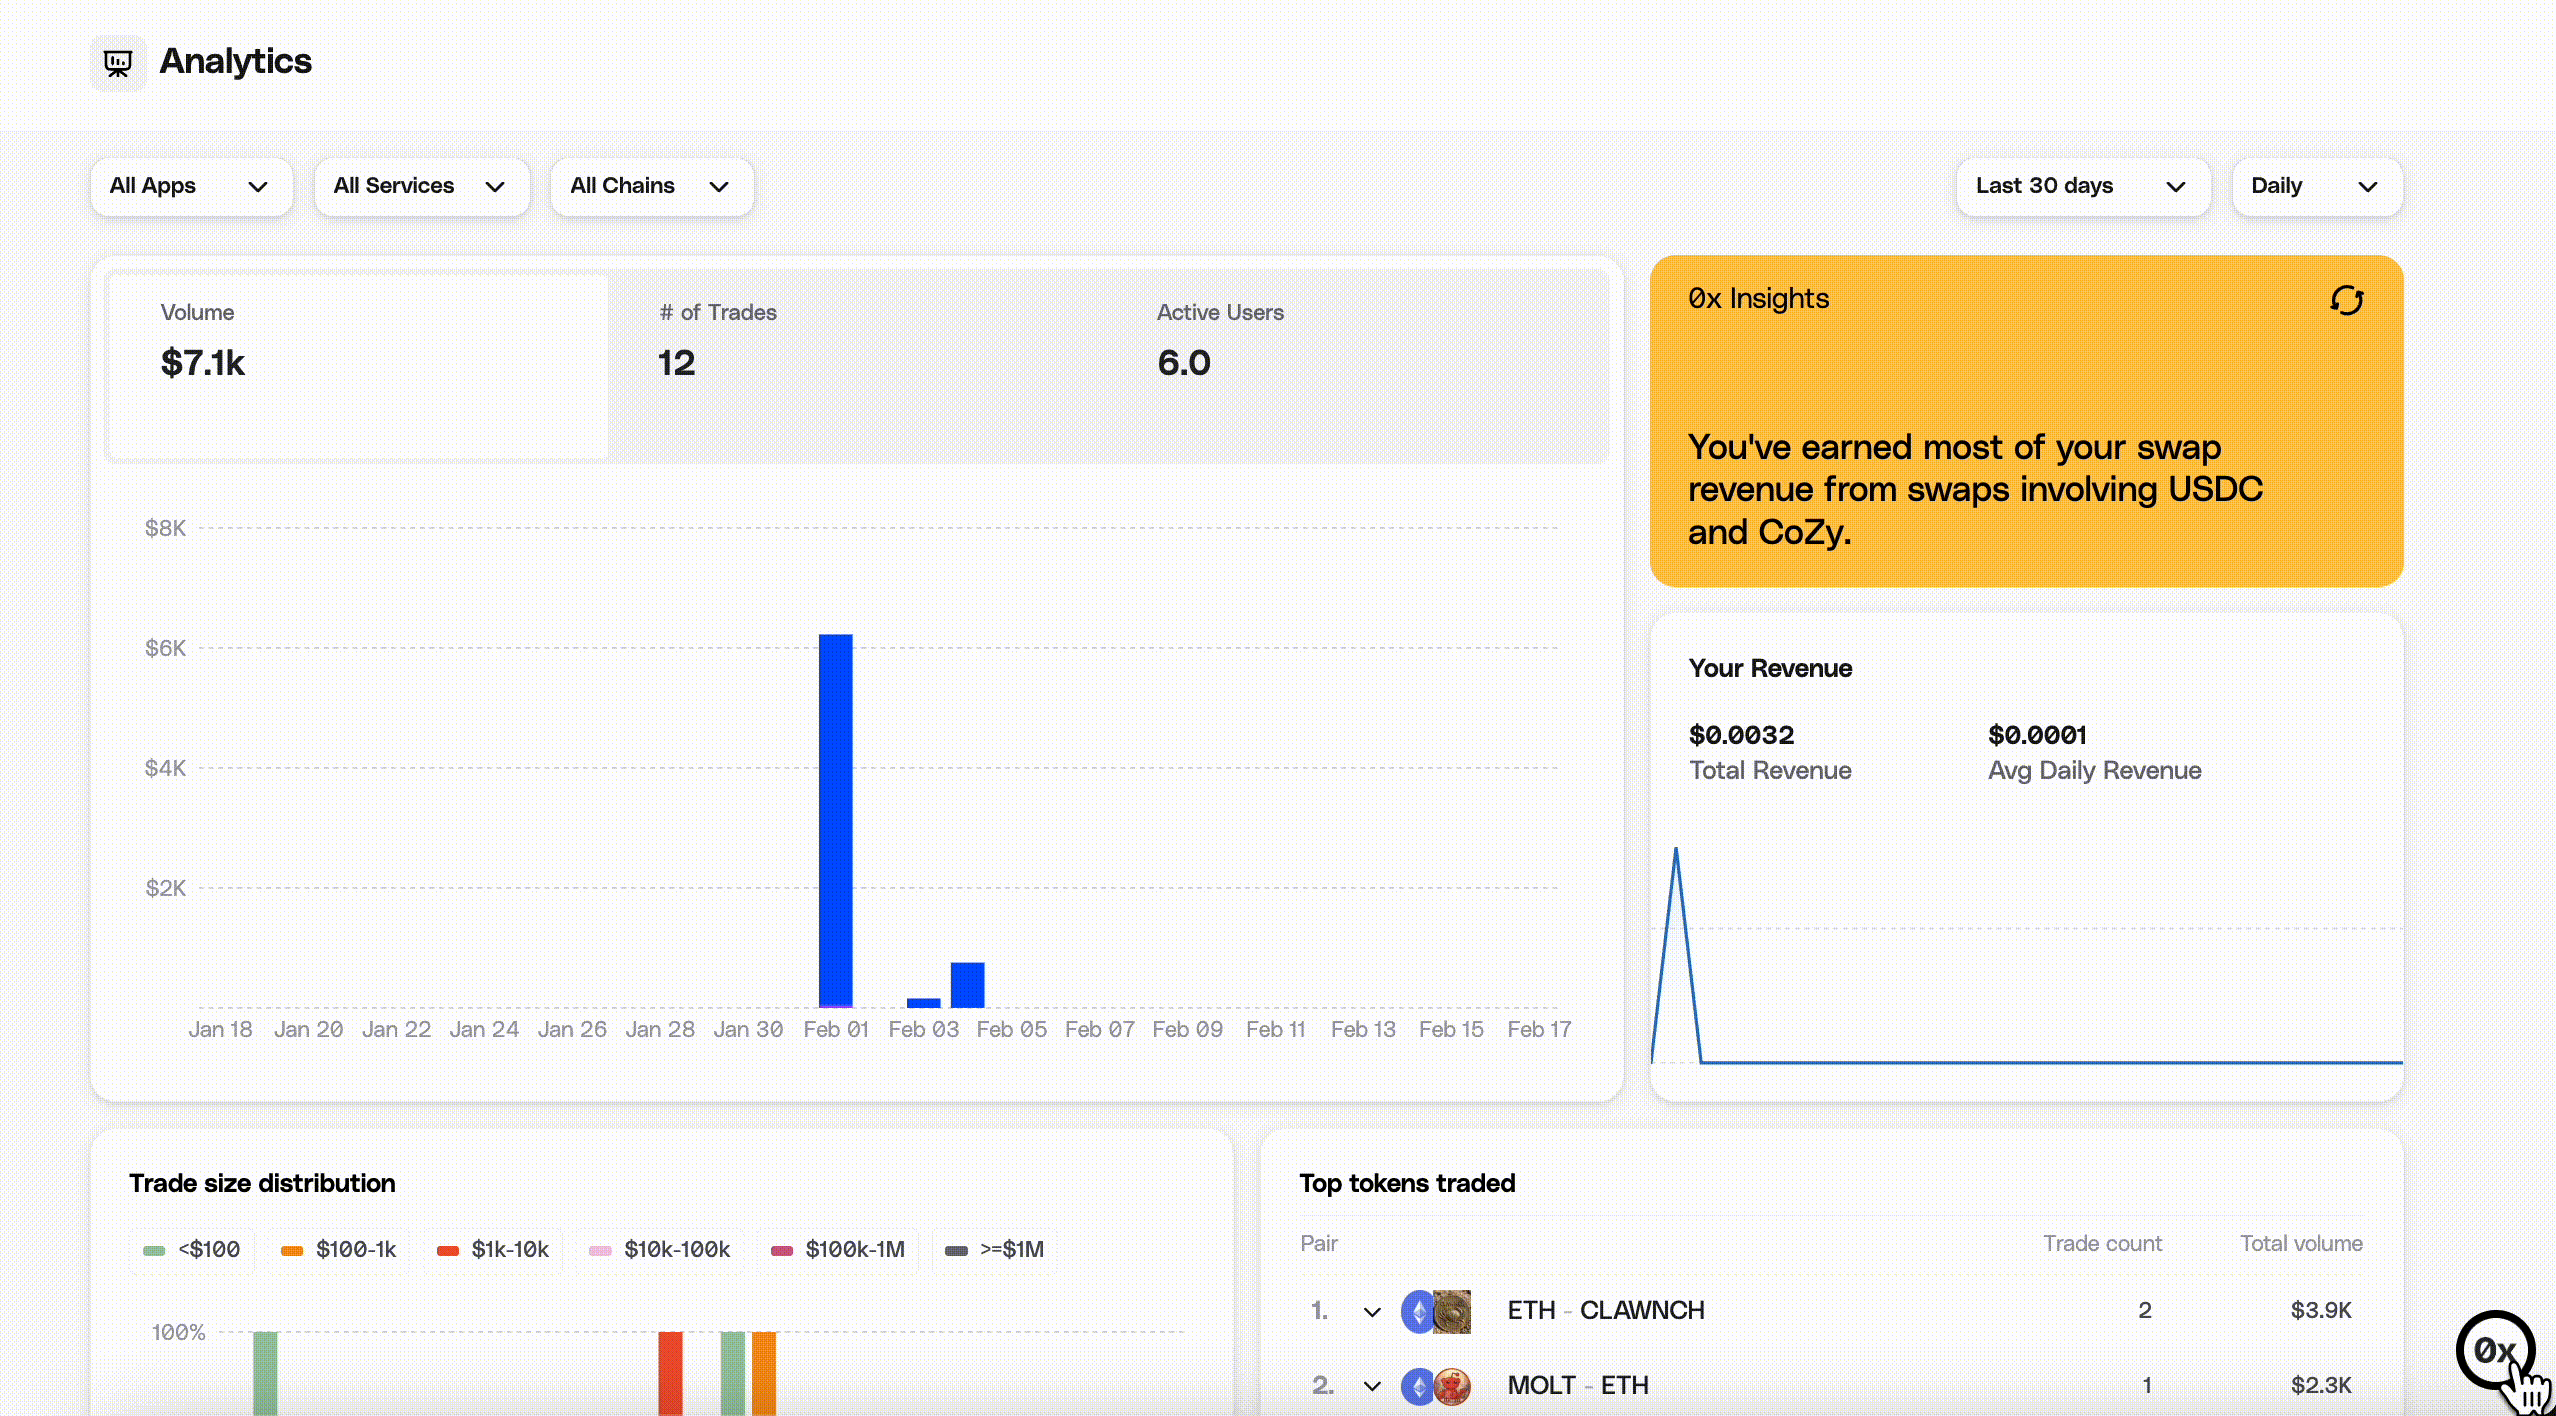Screen dimensions: 2556x1416
Task: Expand the MOLT - ETH row chevron
Action: click(1372, 1386)
